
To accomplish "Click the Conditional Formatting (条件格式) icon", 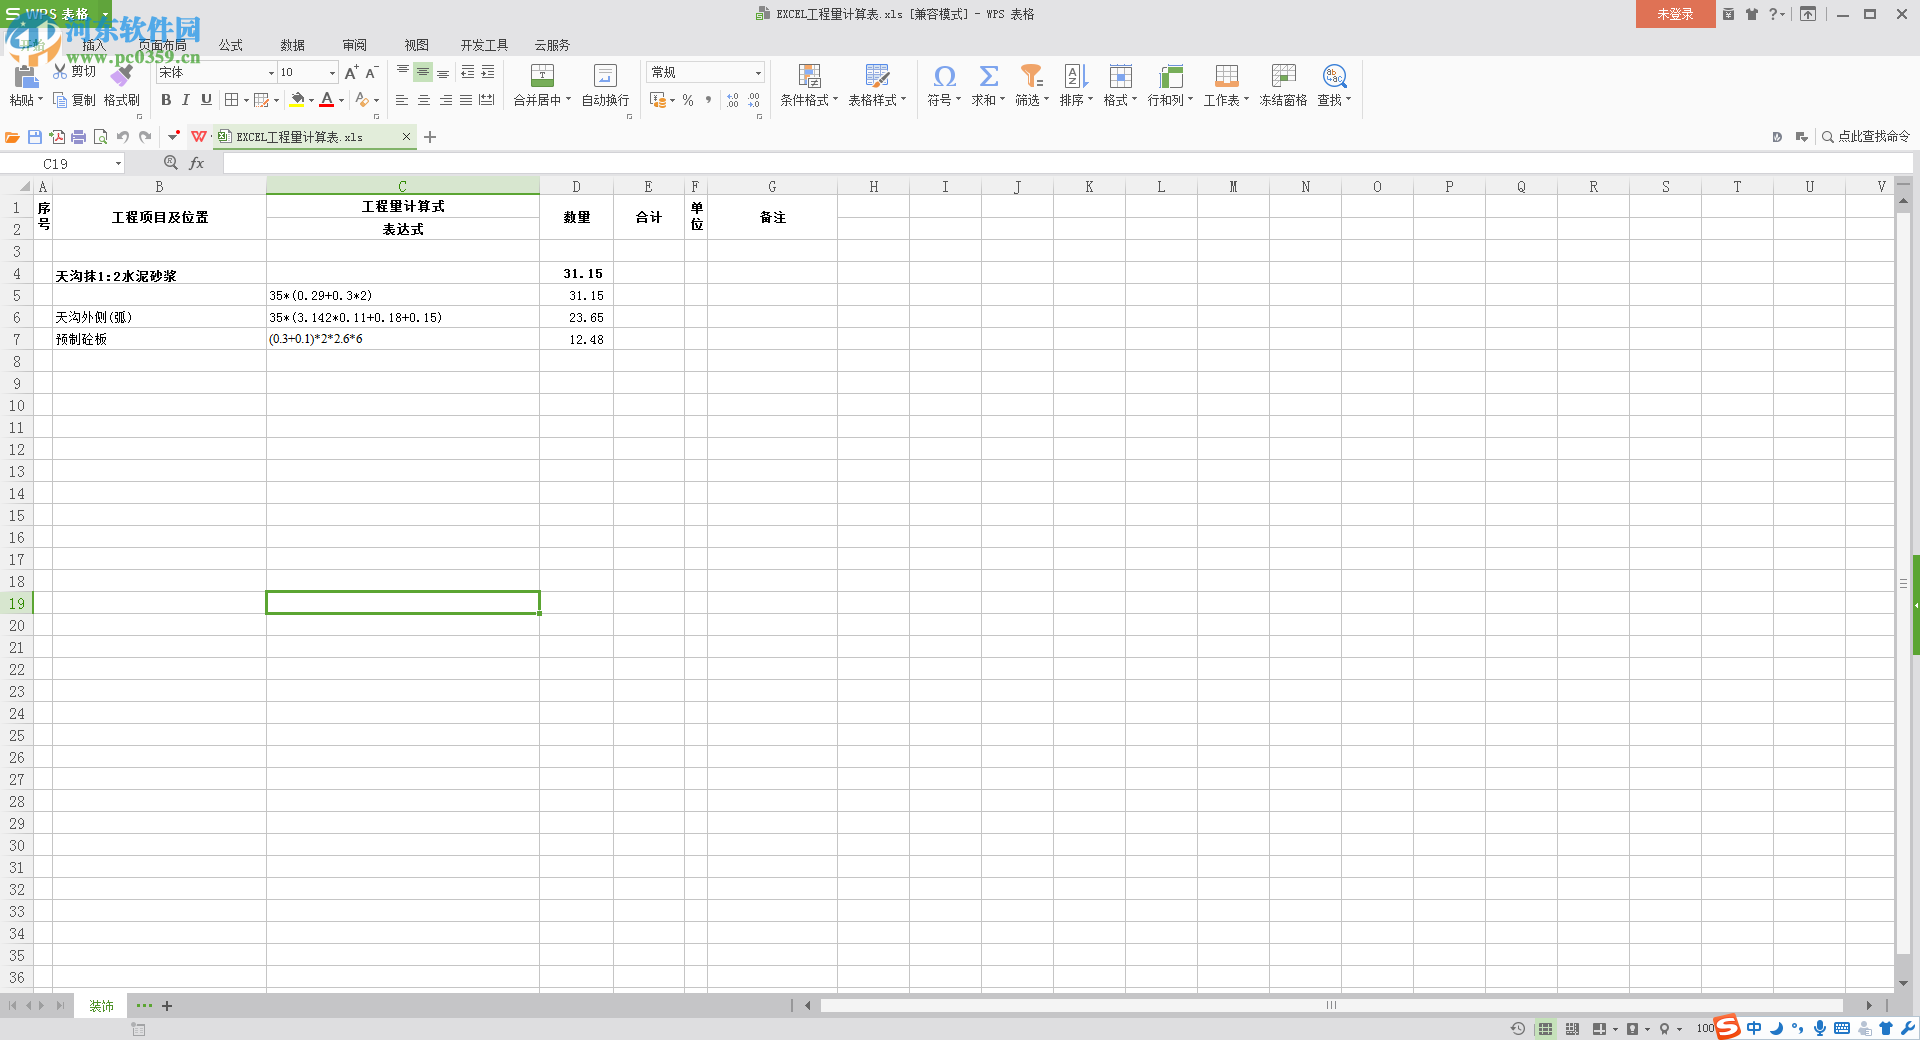I will (x=809, y=76).
